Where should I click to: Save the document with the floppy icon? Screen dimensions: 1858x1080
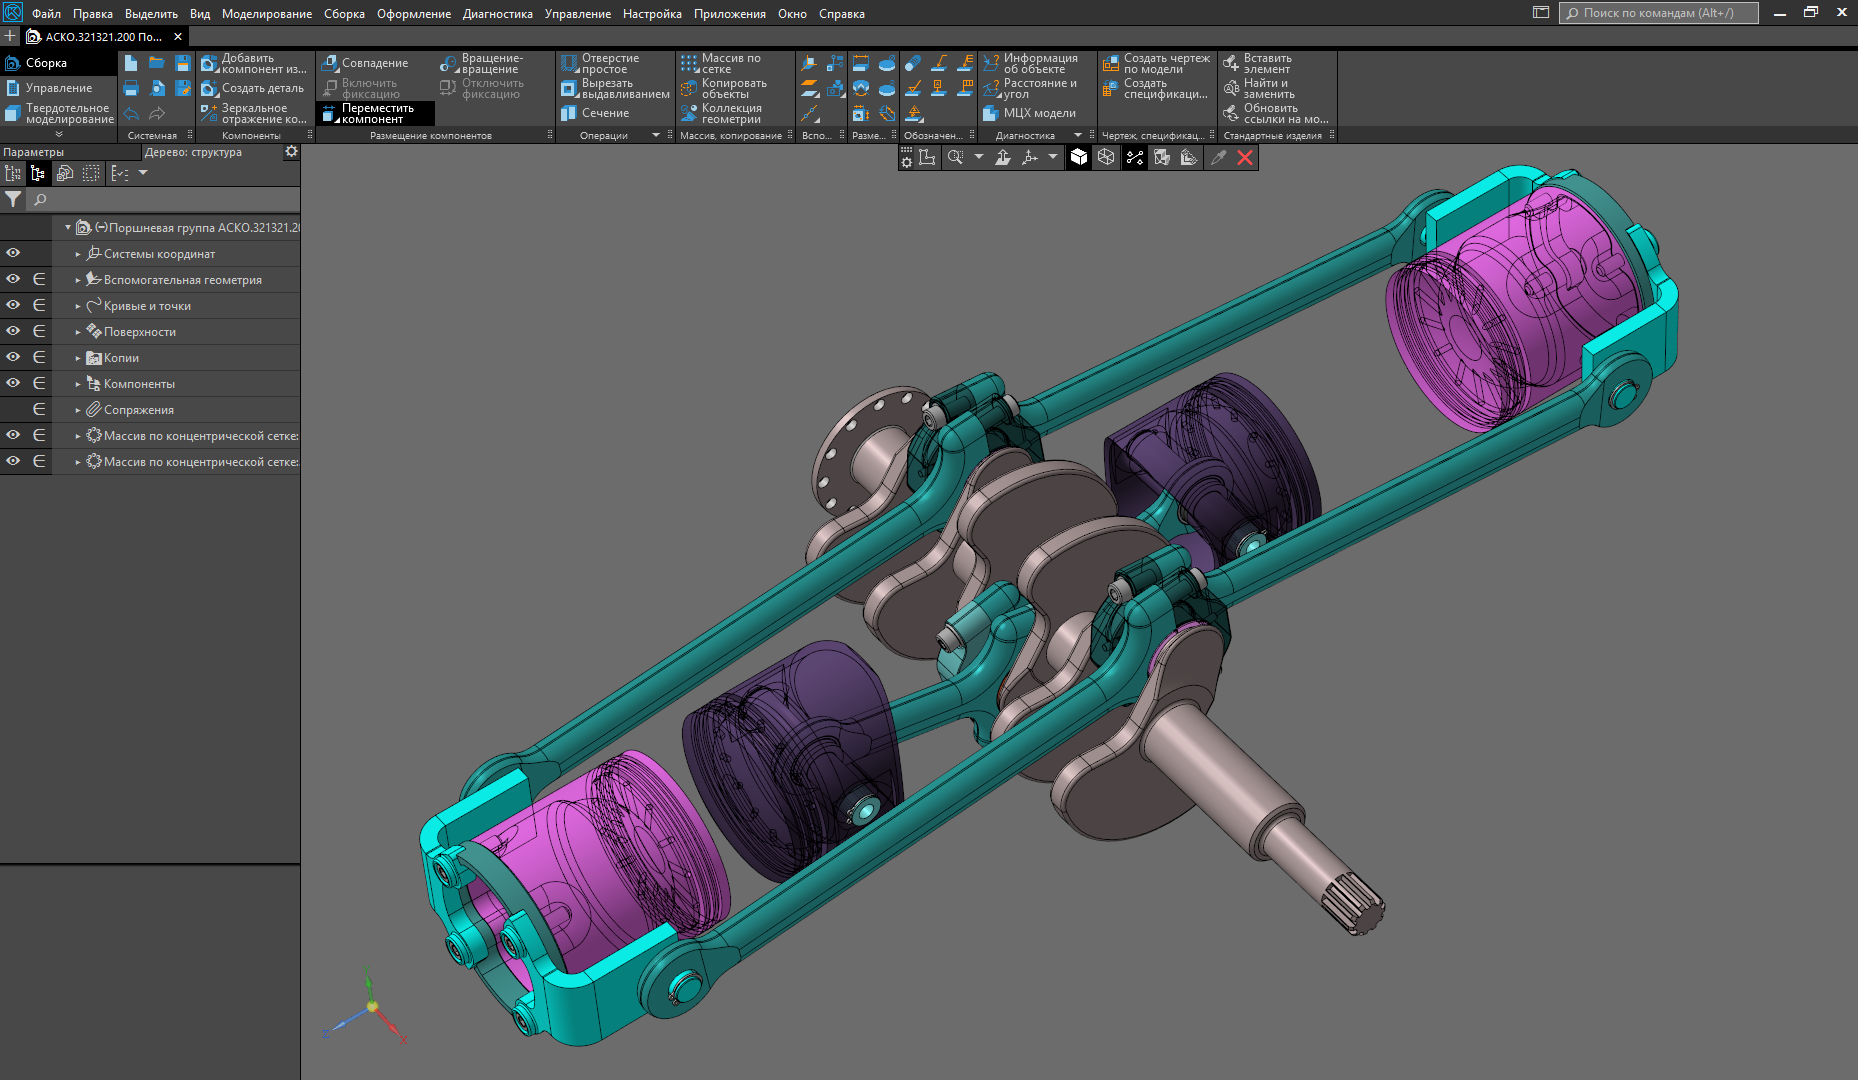pyautogui.click(x=183, y=63)
